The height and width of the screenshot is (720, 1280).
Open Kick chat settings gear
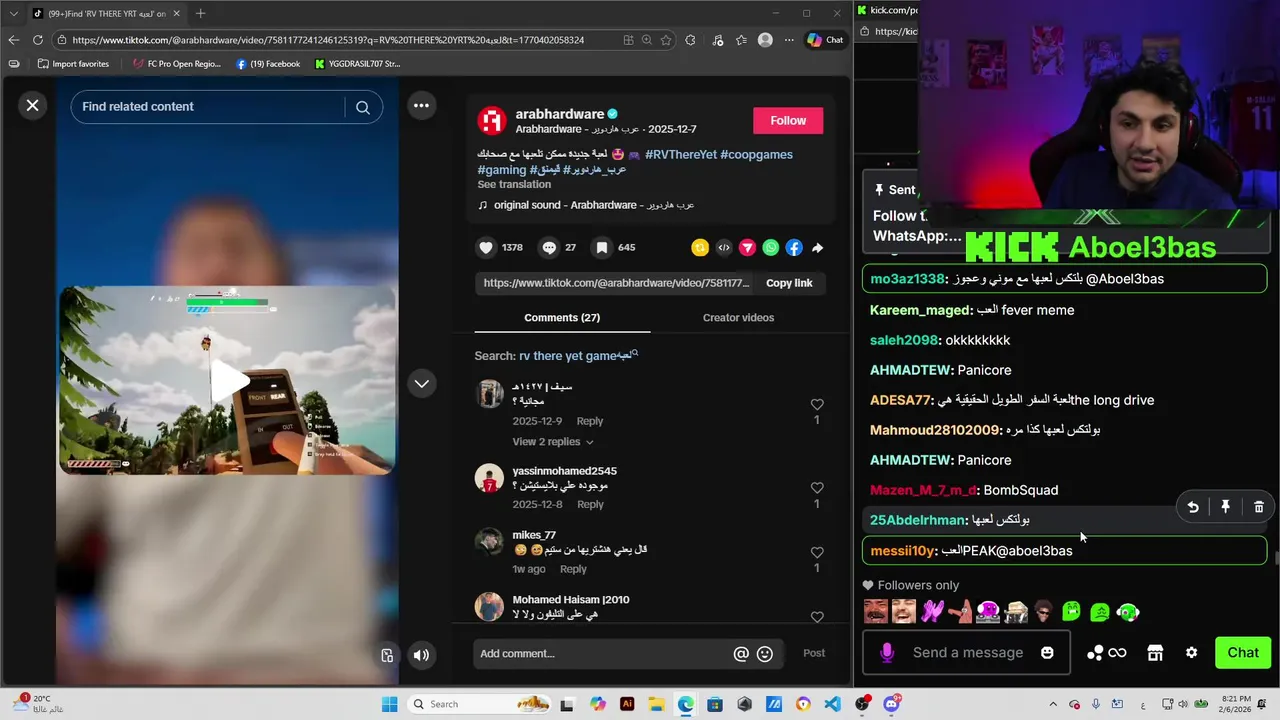point(1191,653)
